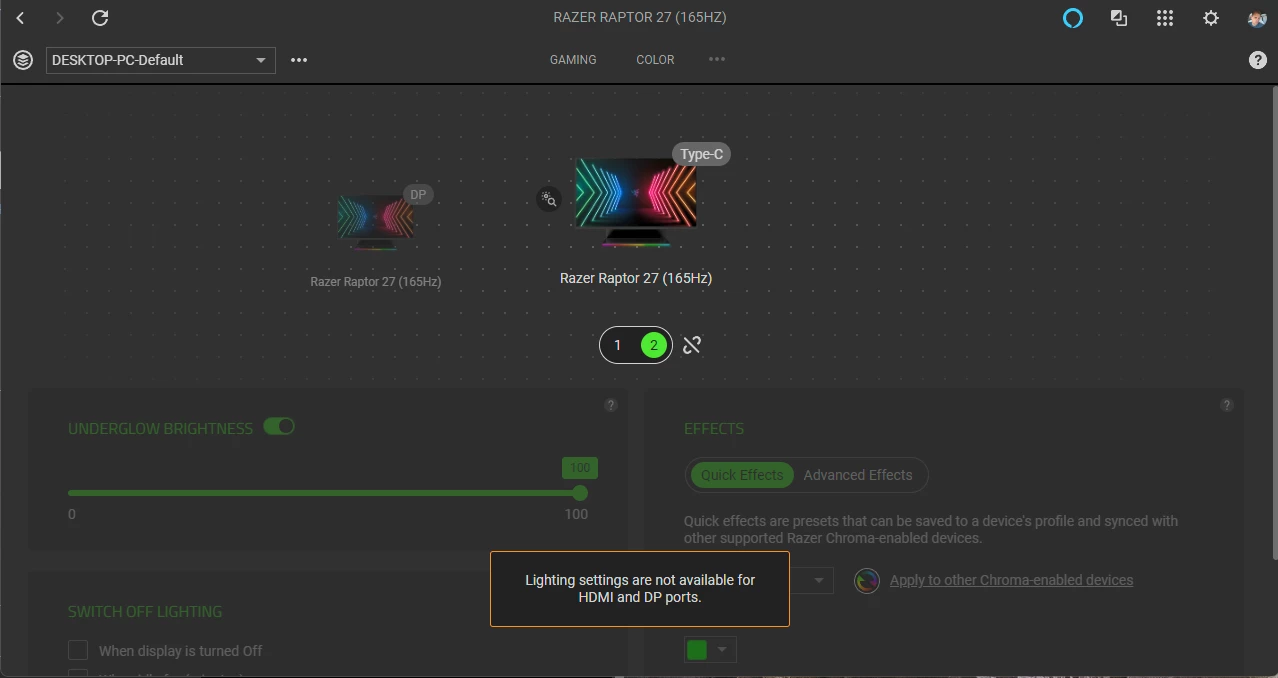Open the modules grid icon

1165,18
